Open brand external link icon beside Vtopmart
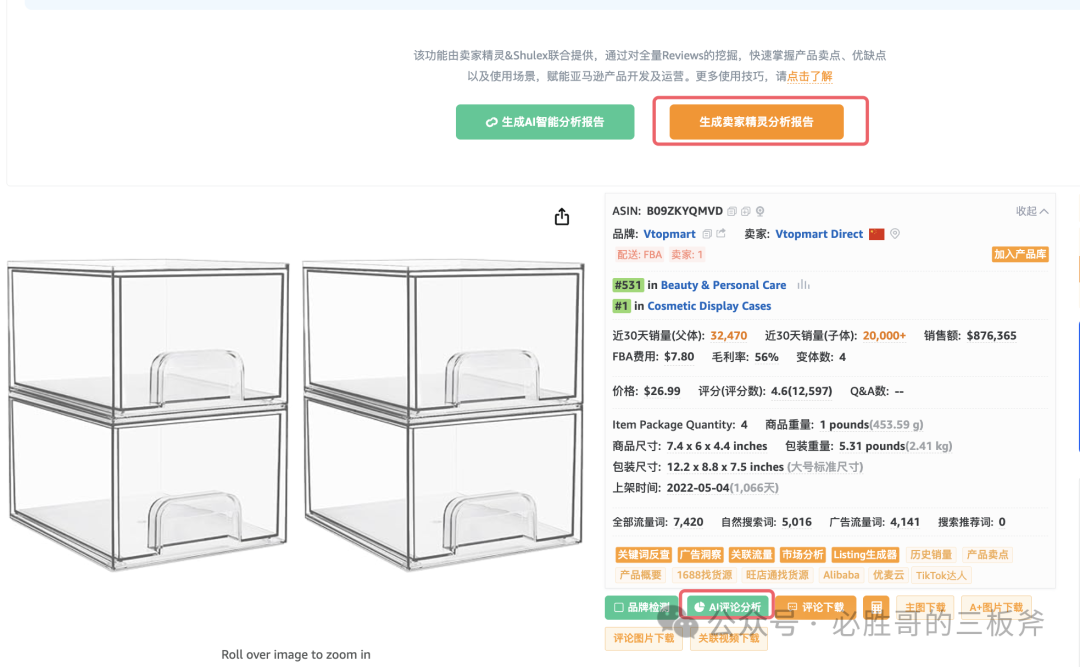 tap(721, 233)
